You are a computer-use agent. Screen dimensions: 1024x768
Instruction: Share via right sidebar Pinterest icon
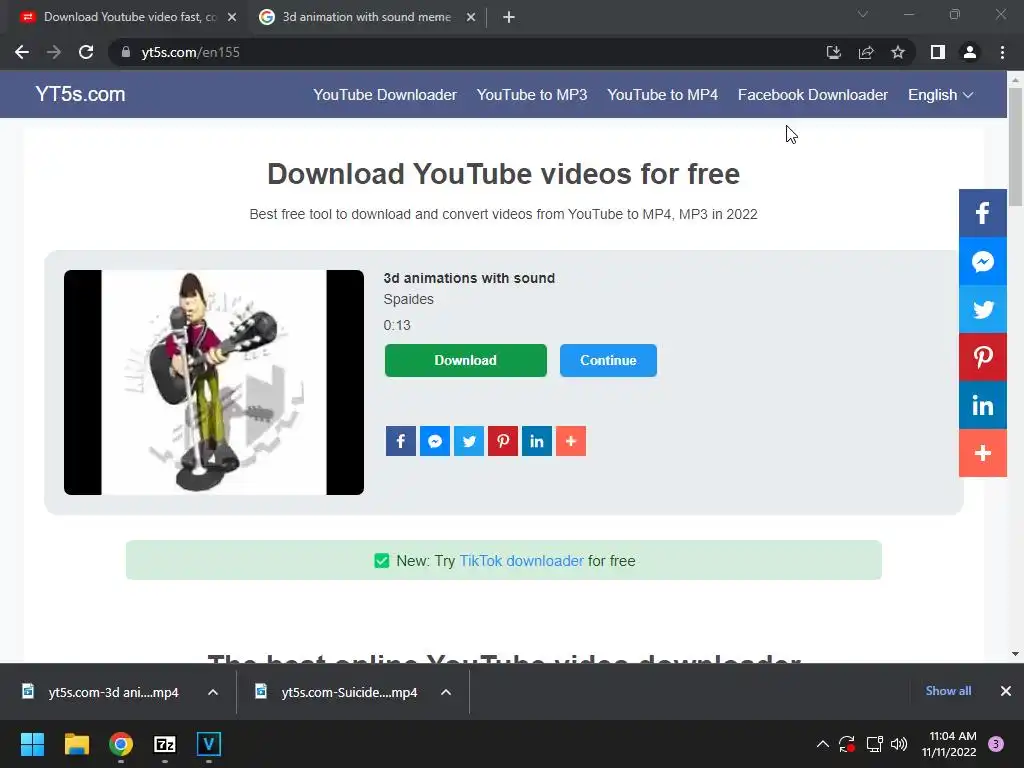point(983,357)
